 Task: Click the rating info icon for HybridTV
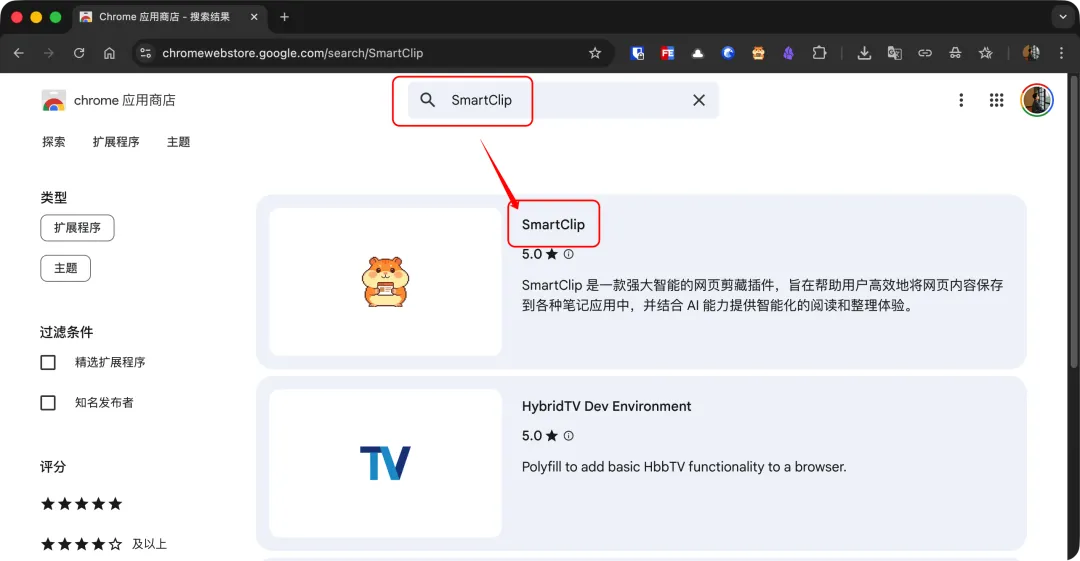(x=568, y=436)
